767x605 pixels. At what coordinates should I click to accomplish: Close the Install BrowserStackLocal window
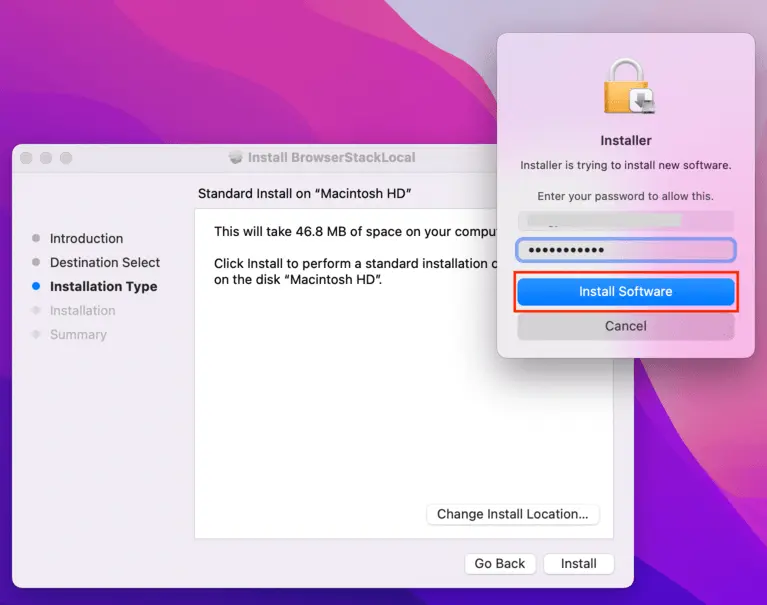(27, 158)
